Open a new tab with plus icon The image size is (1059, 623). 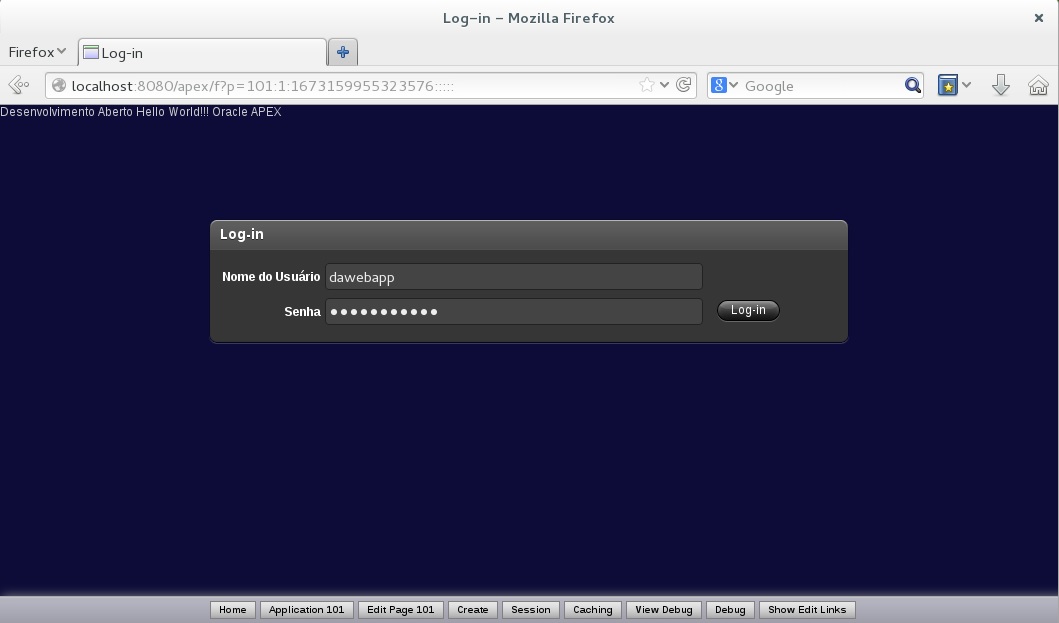[x=343, y=52]
